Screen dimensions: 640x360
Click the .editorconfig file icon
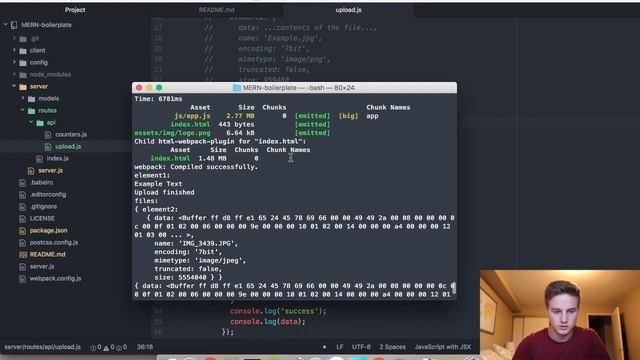coord(22,195)
